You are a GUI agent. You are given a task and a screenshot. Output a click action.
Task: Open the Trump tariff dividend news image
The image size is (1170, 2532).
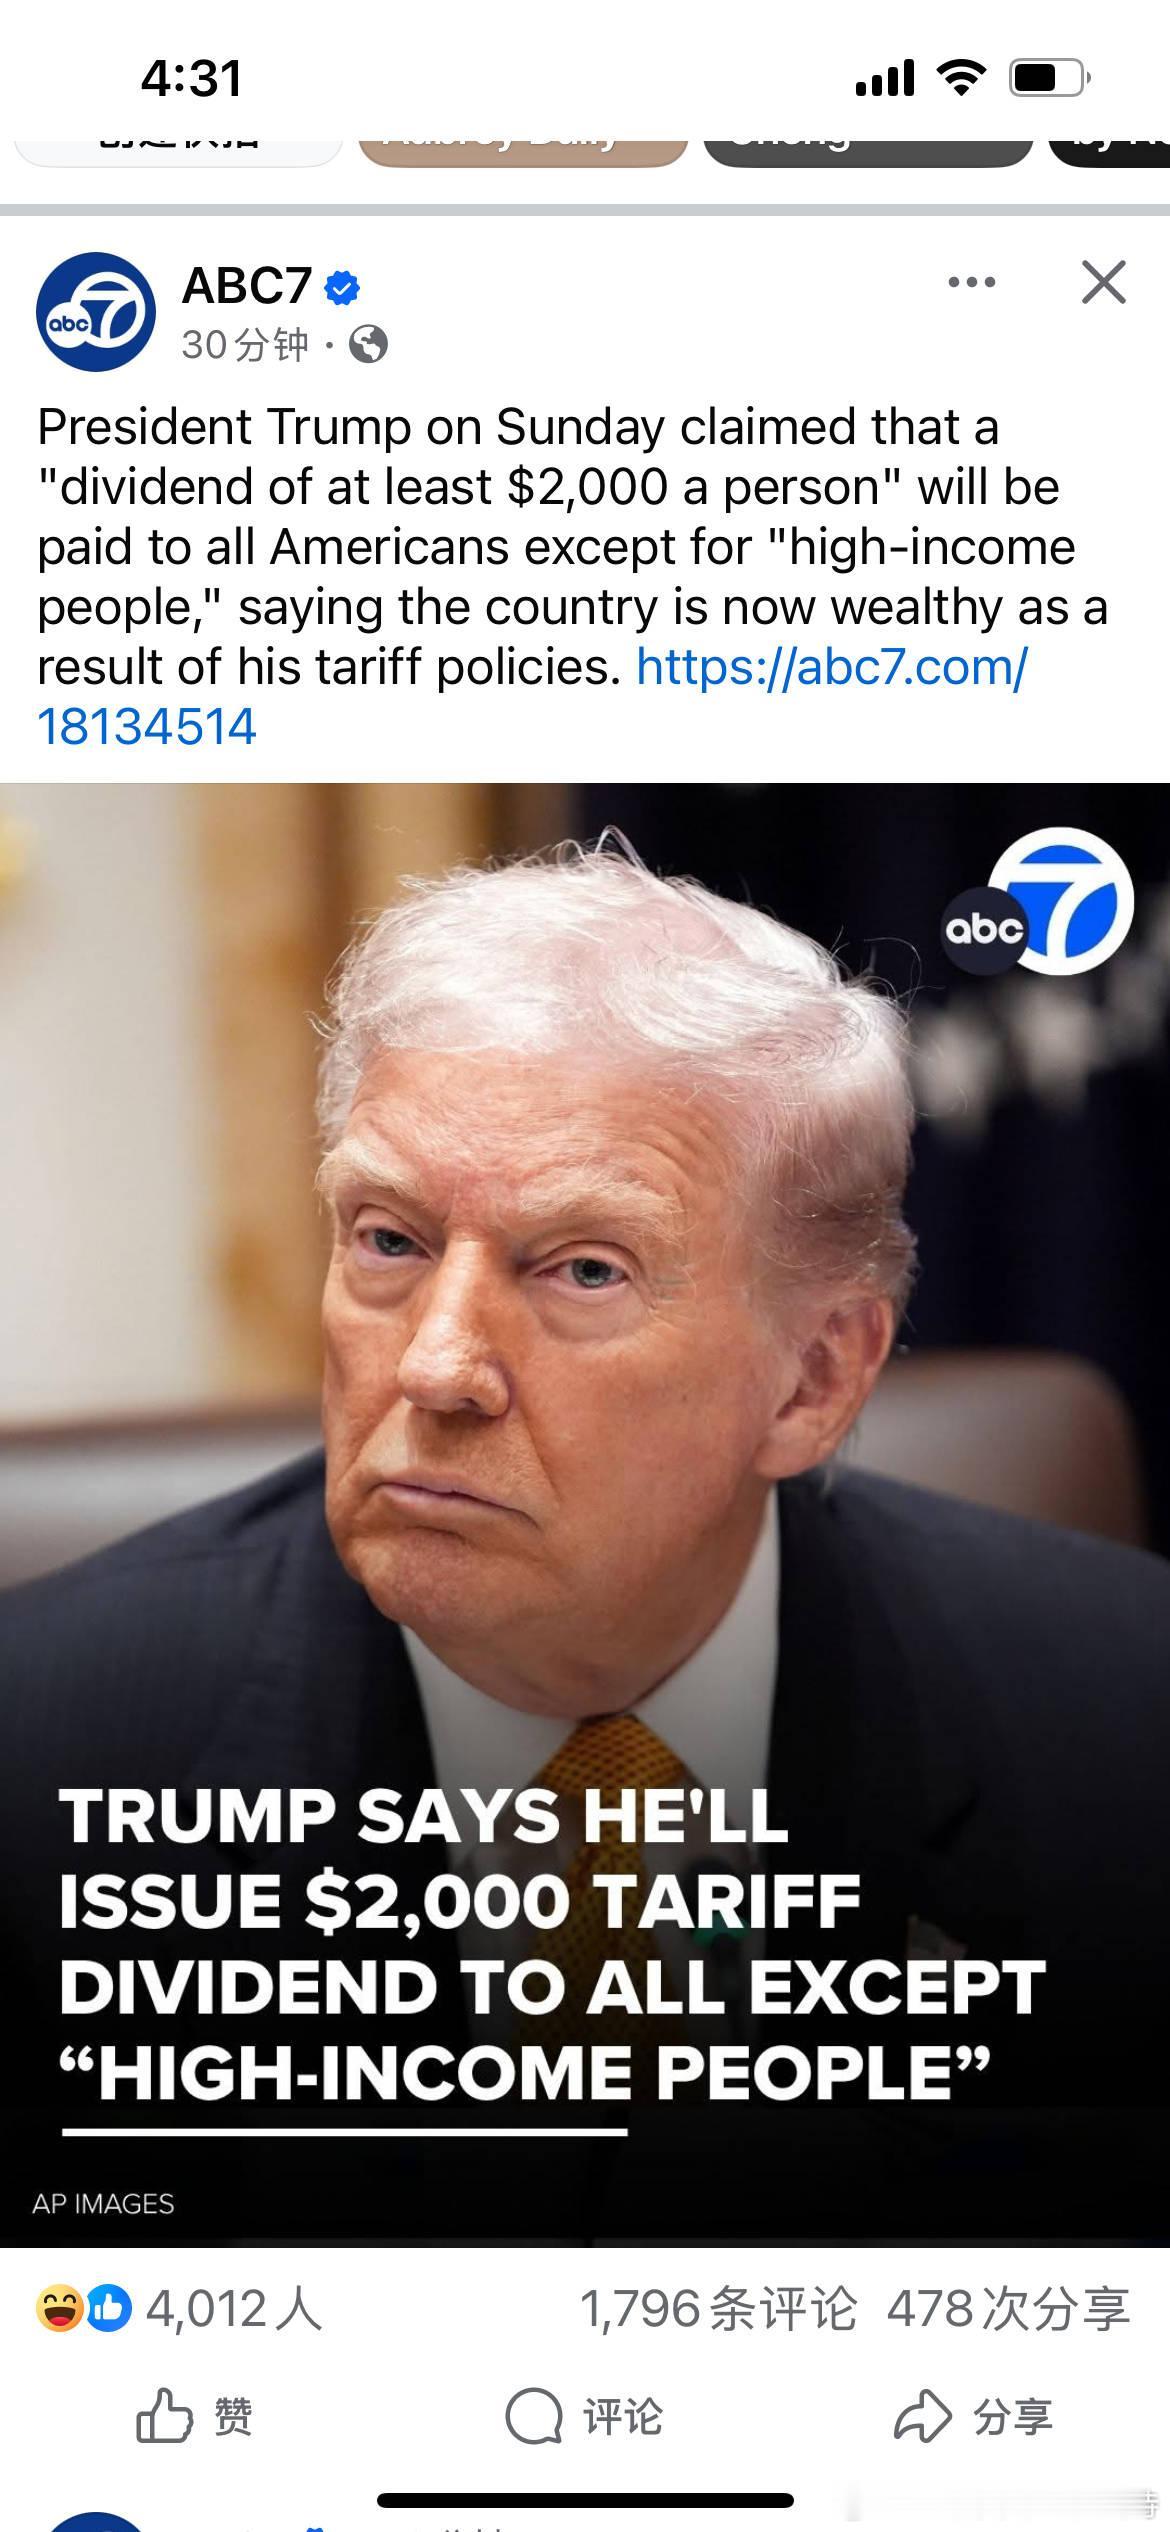(585, 1515)
